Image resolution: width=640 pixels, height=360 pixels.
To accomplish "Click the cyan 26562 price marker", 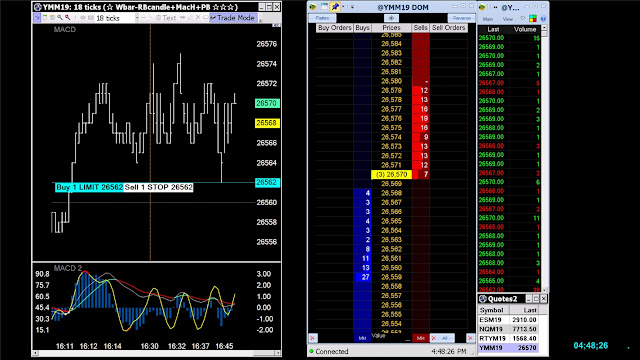I will pyautogui.click(x=267, y=182).
